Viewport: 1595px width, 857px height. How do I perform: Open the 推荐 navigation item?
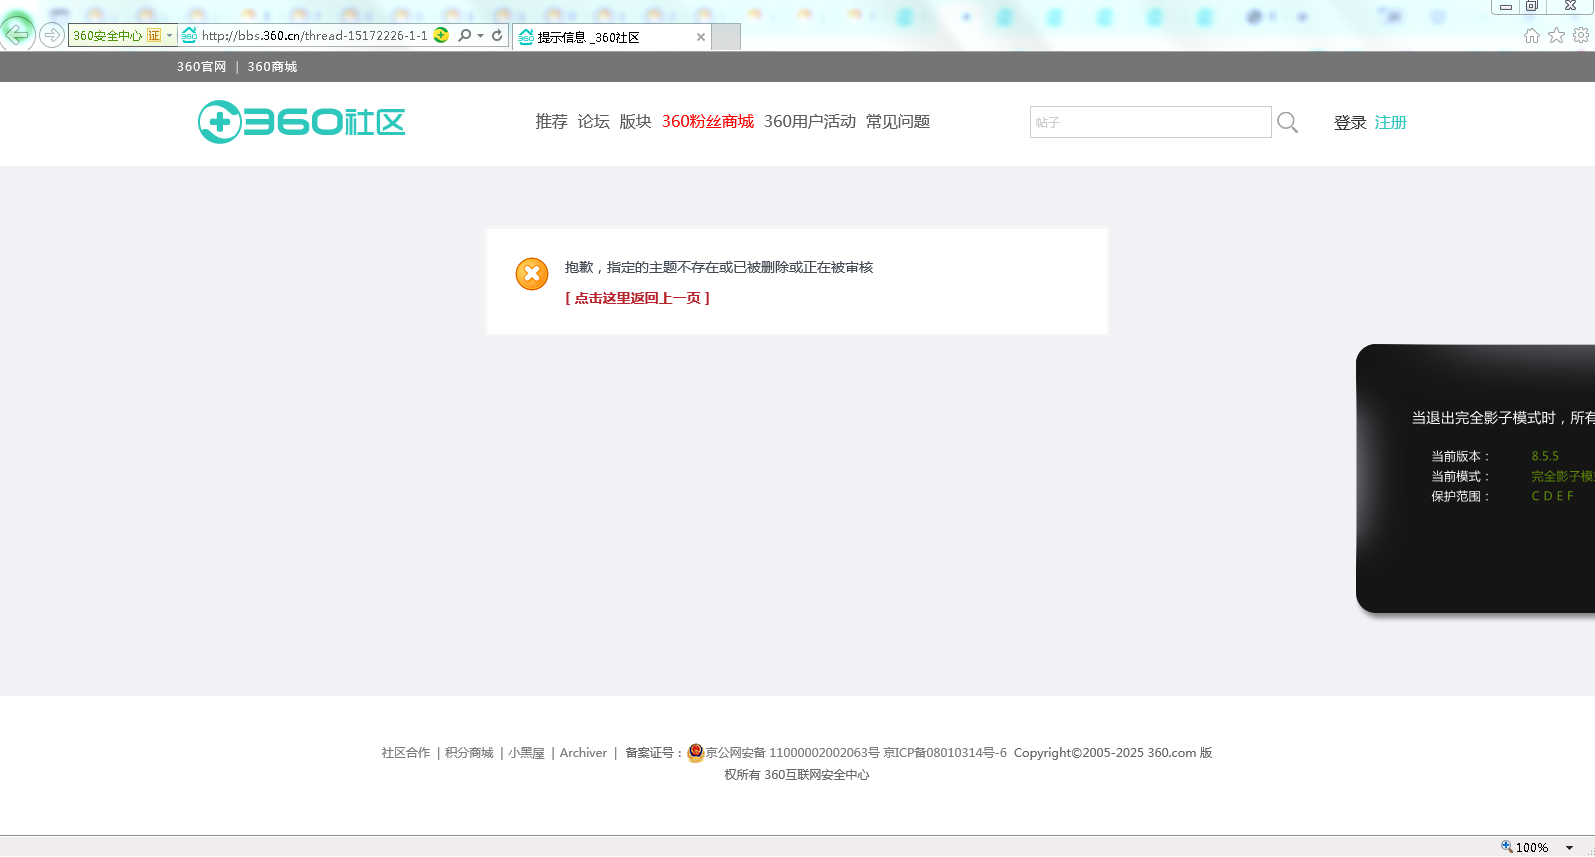[x=551, y=122]
